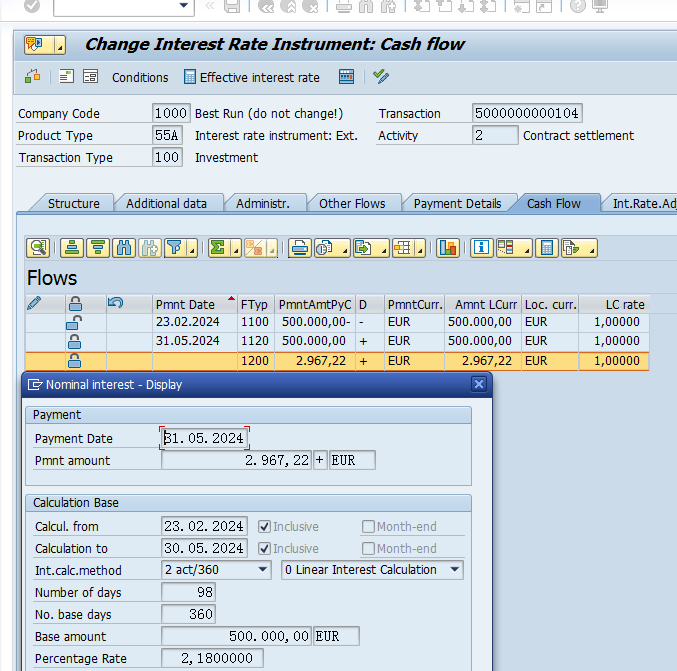This screenshot has height=671, width=677.
Task: Open the graphic chart icon
Action: point(447,247)
